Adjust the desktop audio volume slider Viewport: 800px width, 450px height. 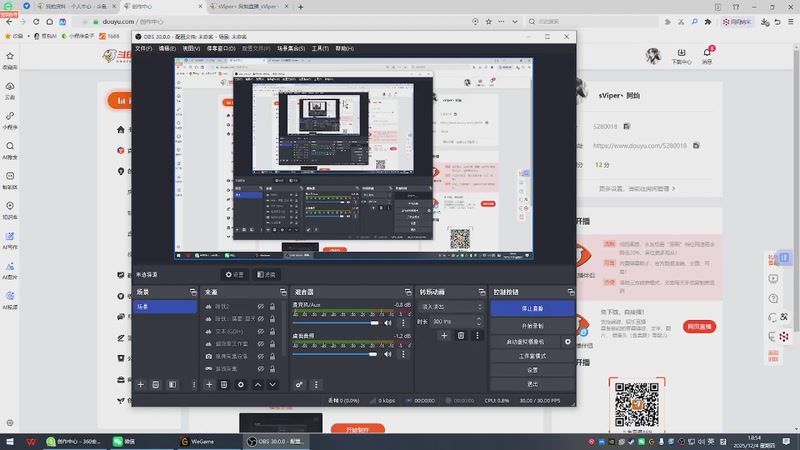(335, 354)
